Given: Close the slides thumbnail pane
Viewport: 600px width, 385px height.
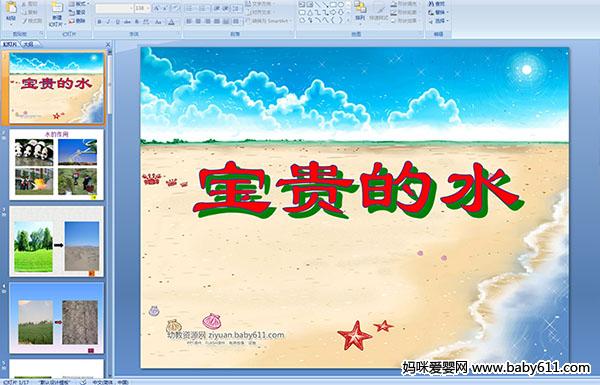Looking at the screenshot, I should (108, 44).
